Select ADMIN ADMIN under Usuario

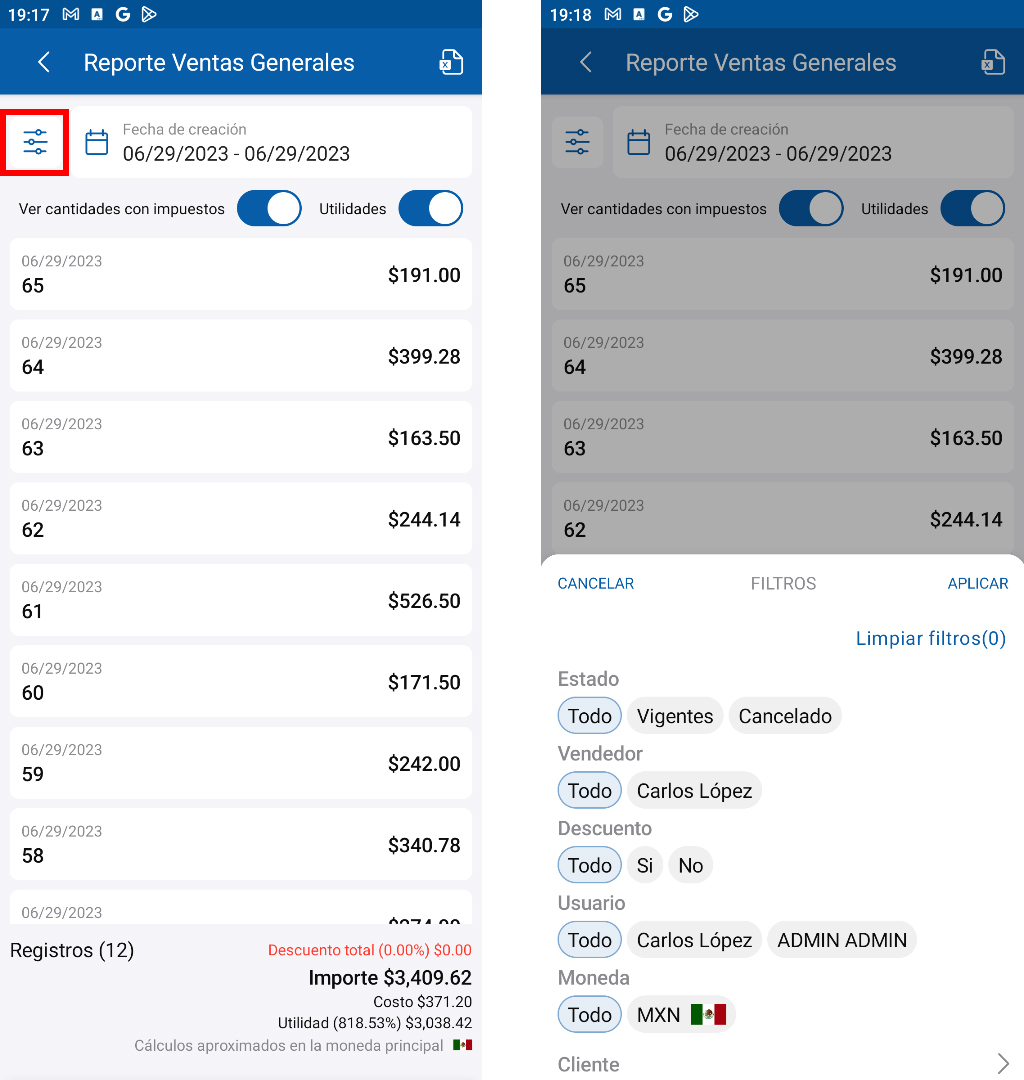click(842, 940)
